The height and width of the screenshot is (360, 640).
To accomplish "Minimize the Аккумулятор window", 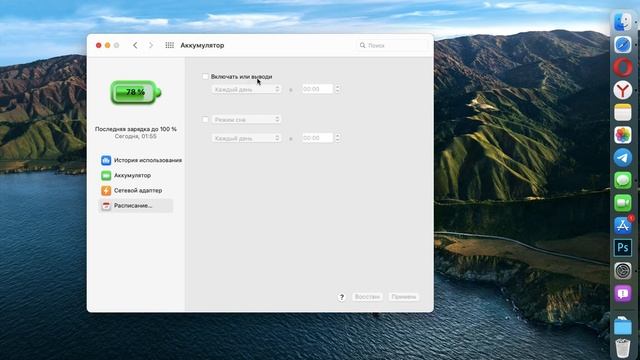I will coord(107,45).
